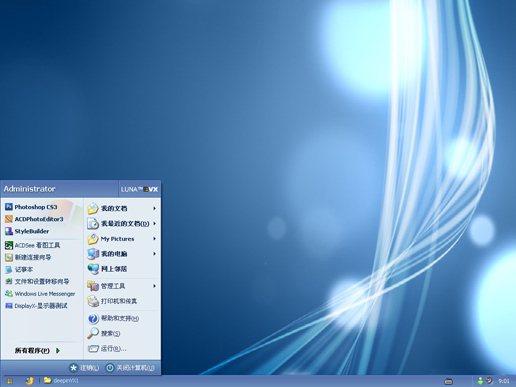Open ACDSee 看图工具 image viewer
The image size is (516, 387).
[x=33, y=245]
